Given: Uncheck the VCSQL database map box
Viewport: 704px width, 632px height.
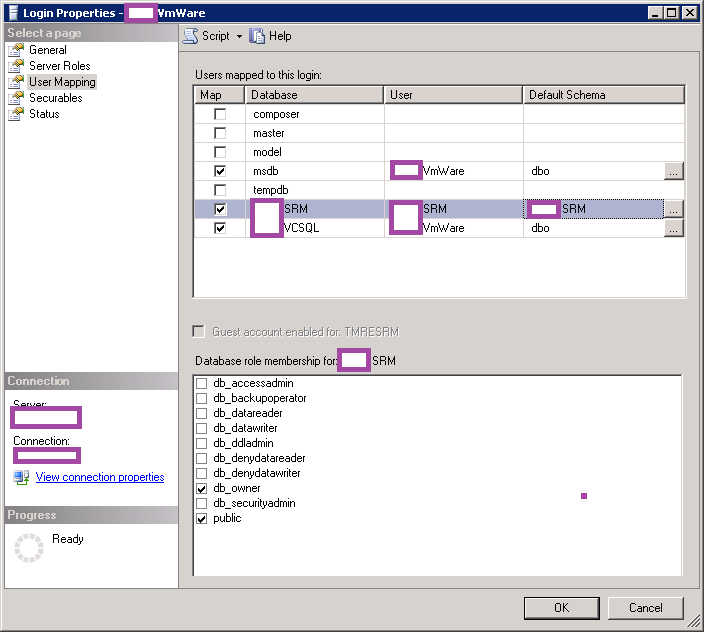Looking at the screenshot, I should (220, 228).
